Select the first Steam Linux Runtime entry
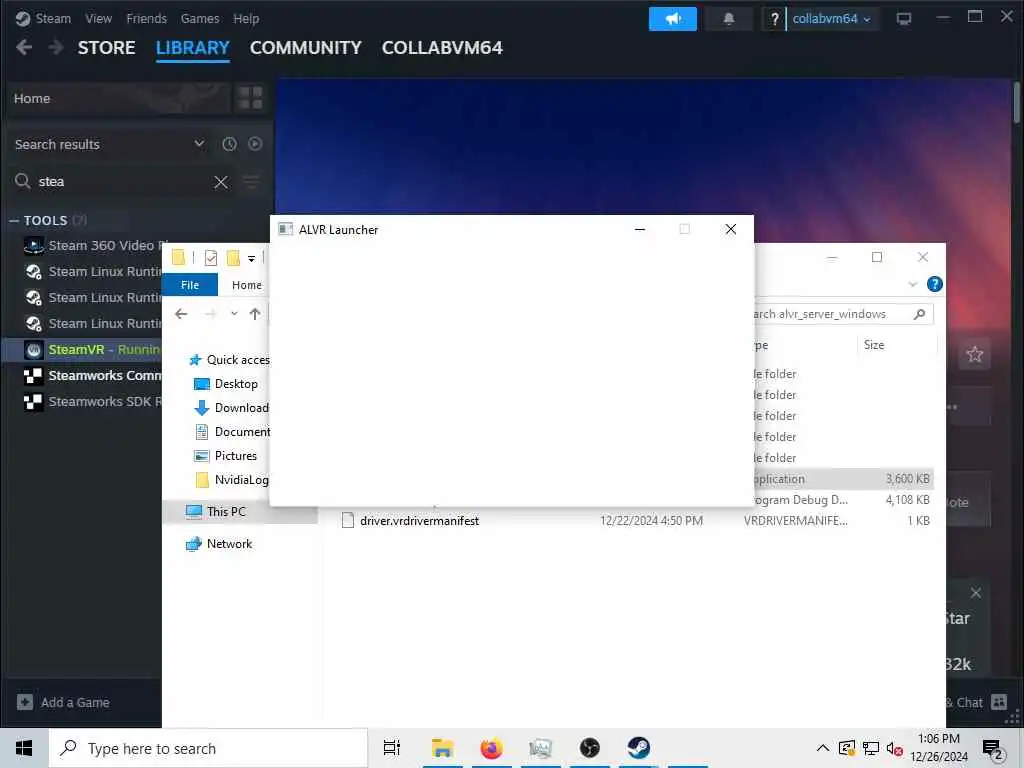 (x=91, y=272)
